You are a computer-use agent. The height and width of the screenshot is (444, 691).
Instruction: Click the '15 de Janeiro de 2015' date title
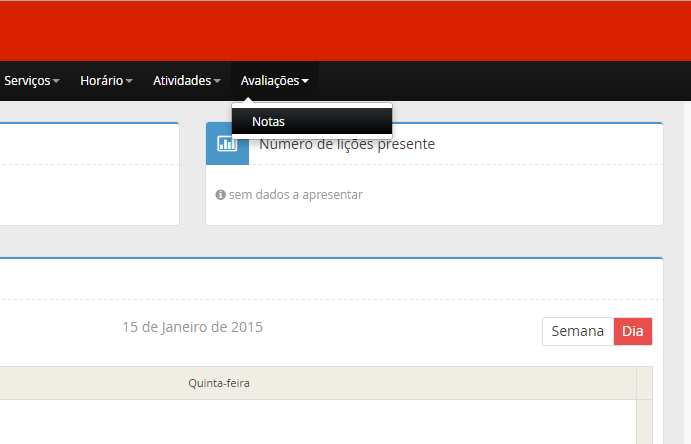tap(192, 327)
